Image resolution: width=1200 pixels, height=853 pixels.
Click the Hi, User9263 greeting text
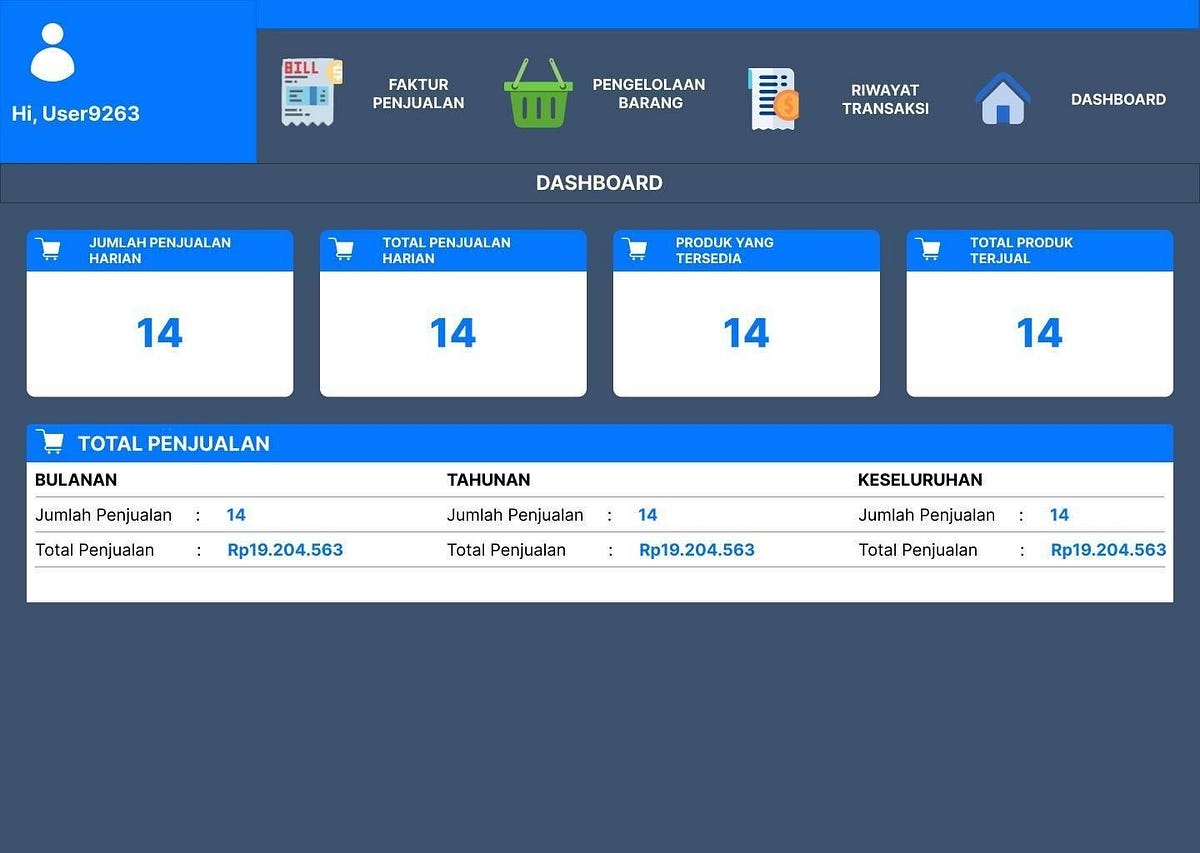pos(74,113)
